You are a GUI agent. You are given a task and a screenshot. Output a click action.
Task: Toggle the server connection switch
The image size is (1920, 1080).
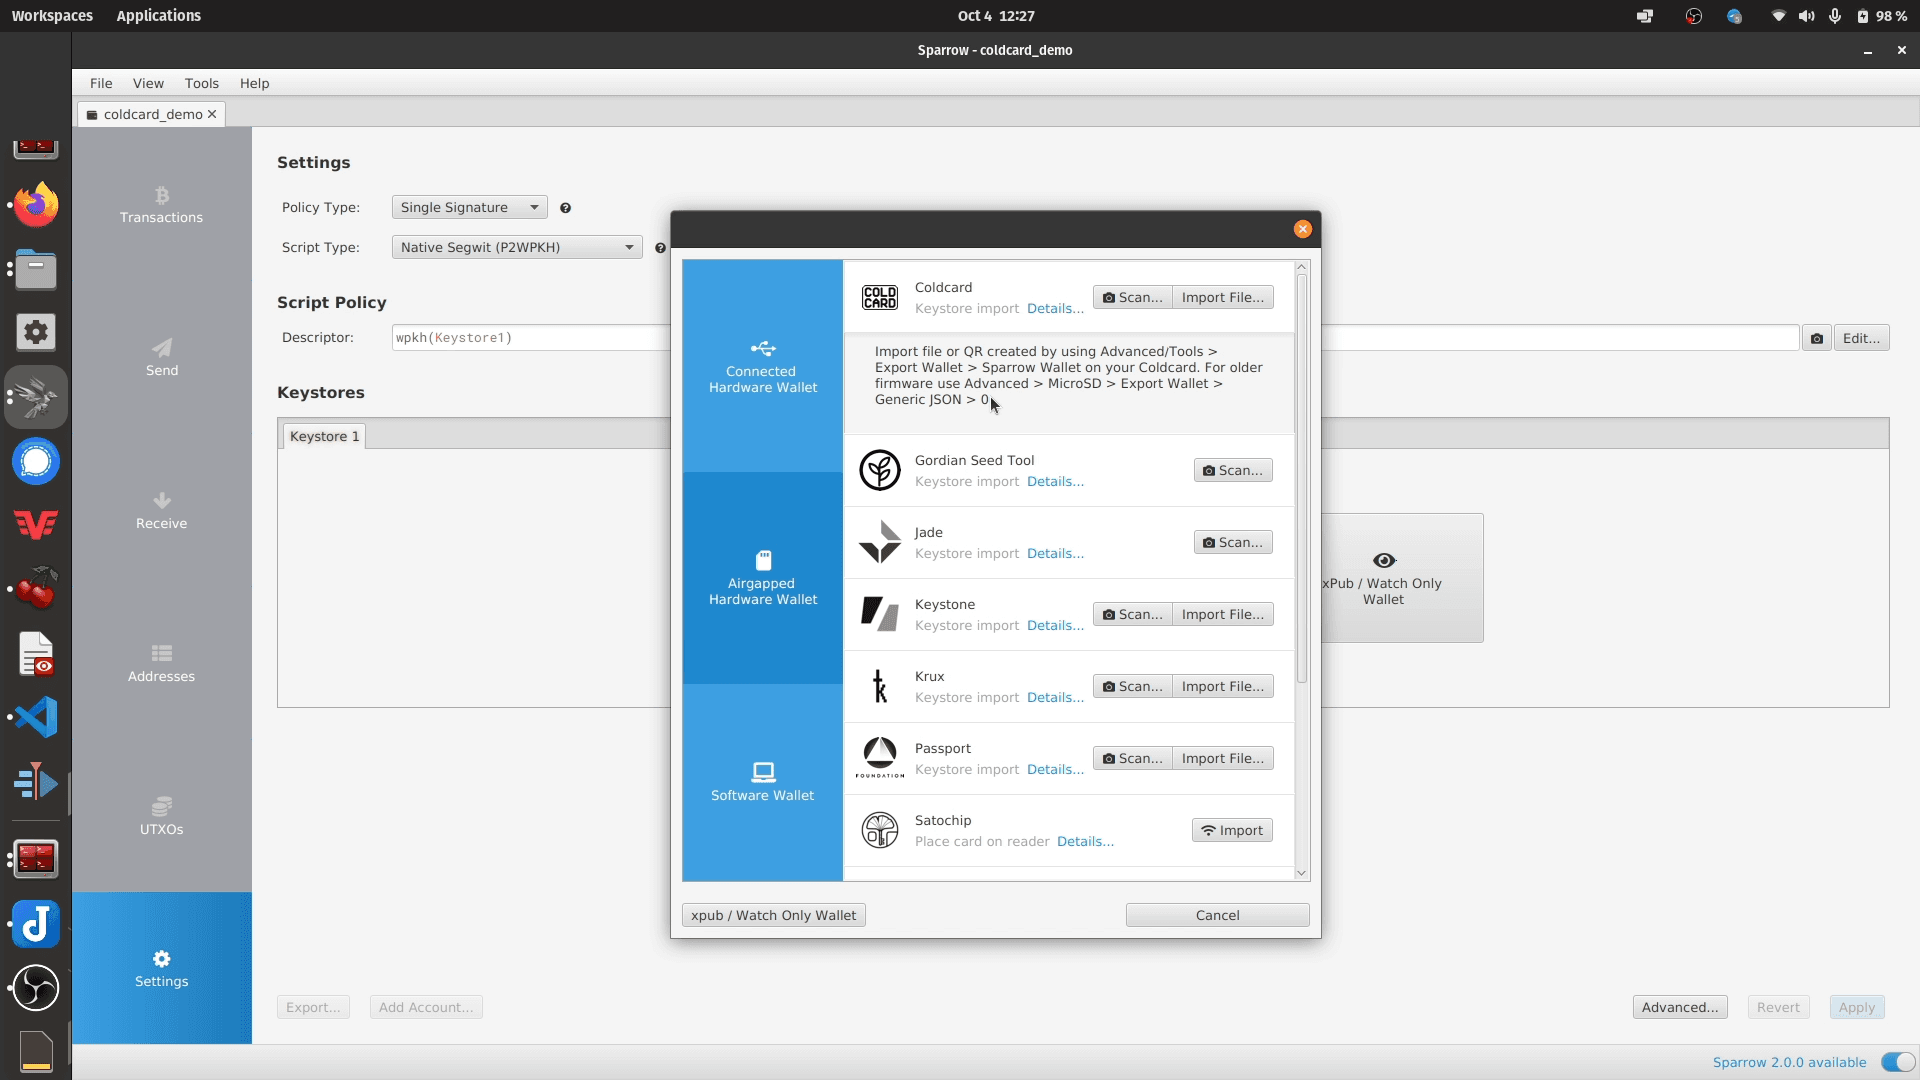tap(1898, 1062)
